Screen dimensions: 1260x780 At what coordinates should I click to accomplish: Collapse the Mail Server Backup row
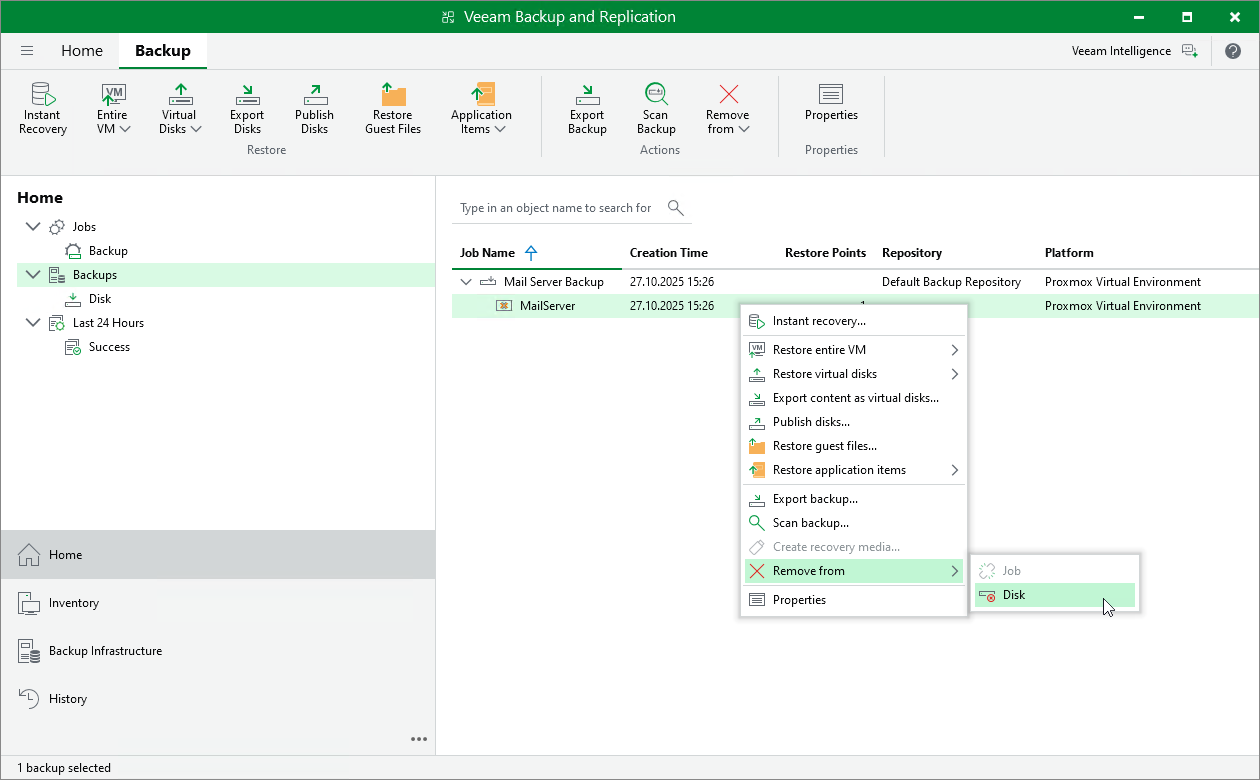pyautogui.click(x=466, y=282)
